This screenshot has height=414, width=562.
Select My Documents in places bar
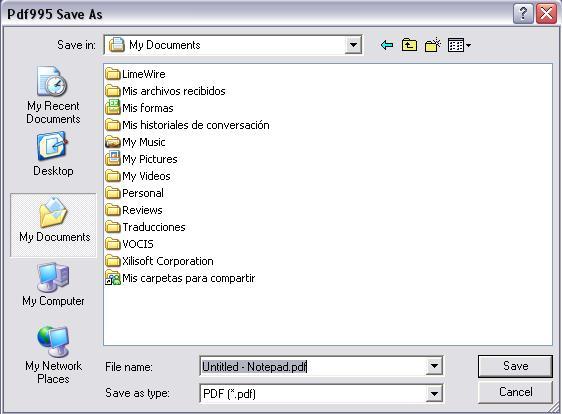click(54, 225)
